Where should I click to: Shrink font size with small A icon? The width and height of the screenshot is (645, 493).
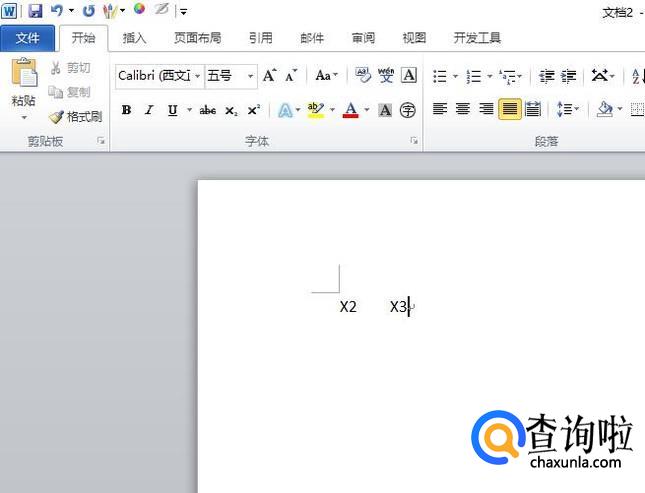point(291,76)
